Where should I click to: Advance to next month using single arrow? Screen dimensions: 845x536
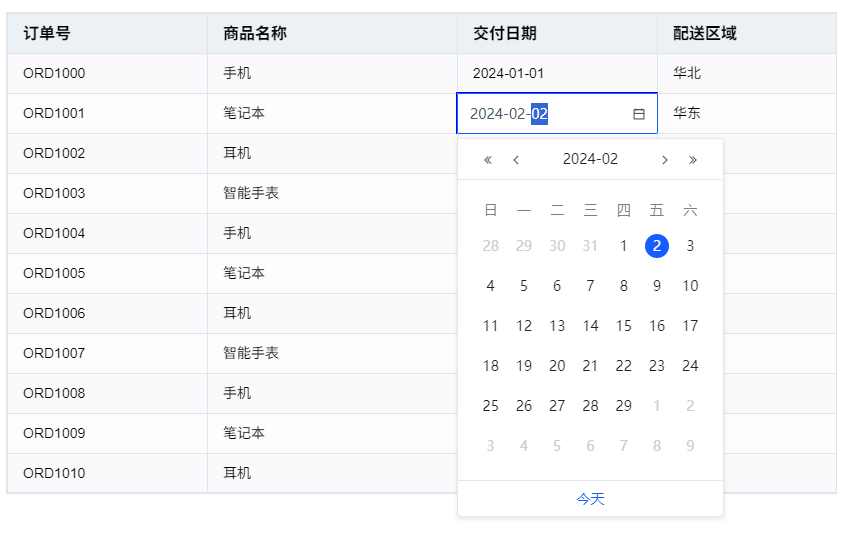point(665,160)
